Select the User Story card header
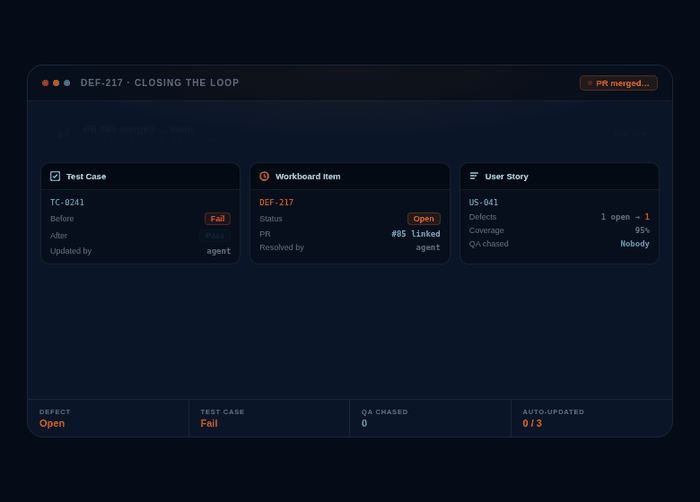Viewport: 700px width, 502px height. pyautogui.click(x=559, y=176)
